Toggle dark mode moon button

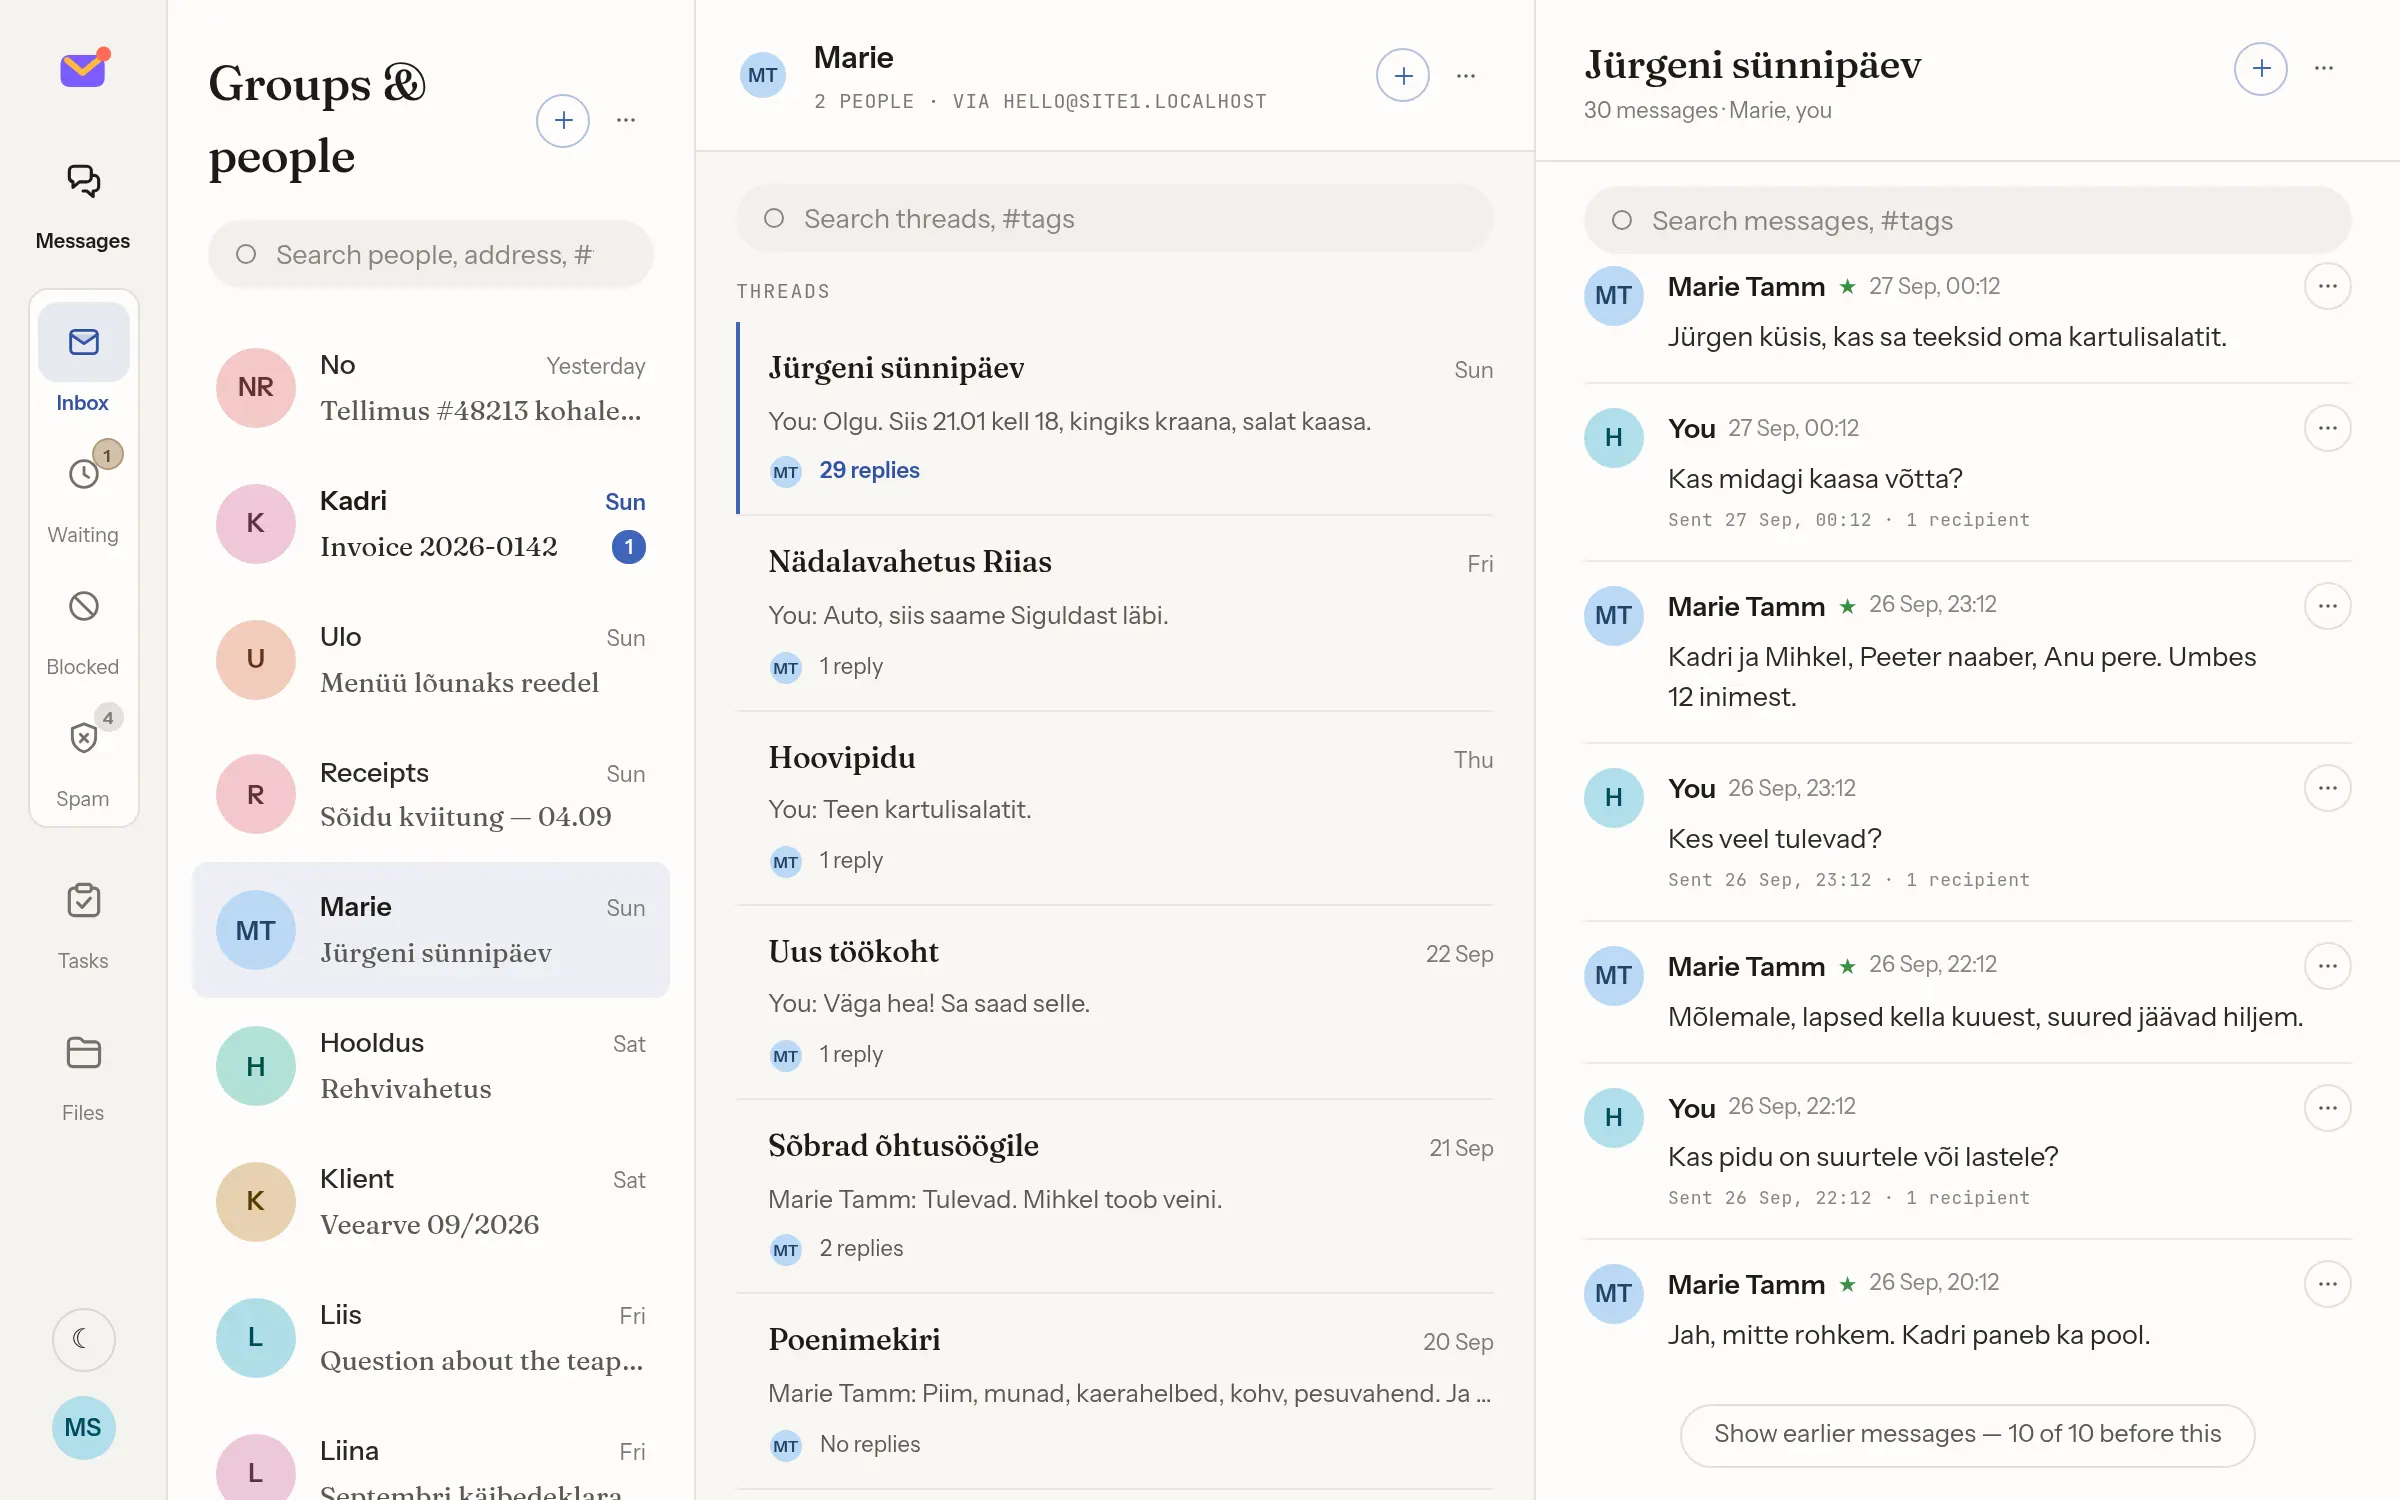tap(83, 1339)
